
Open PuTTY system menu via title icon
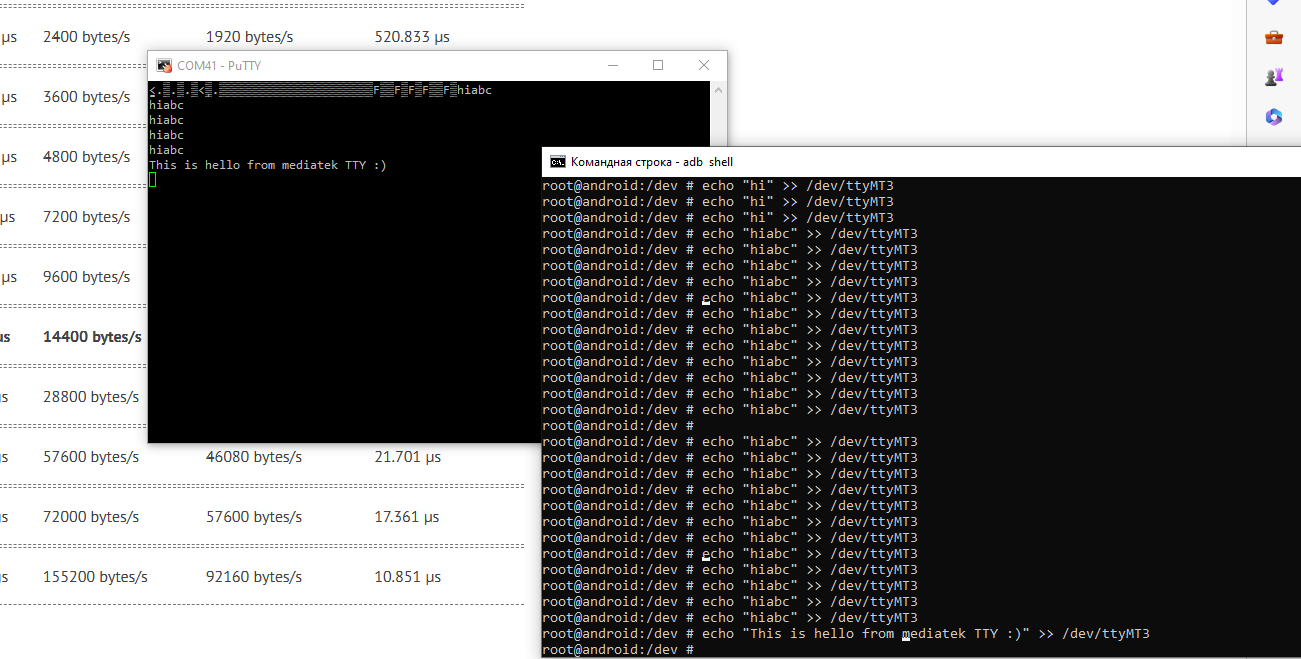coord(164,66)
